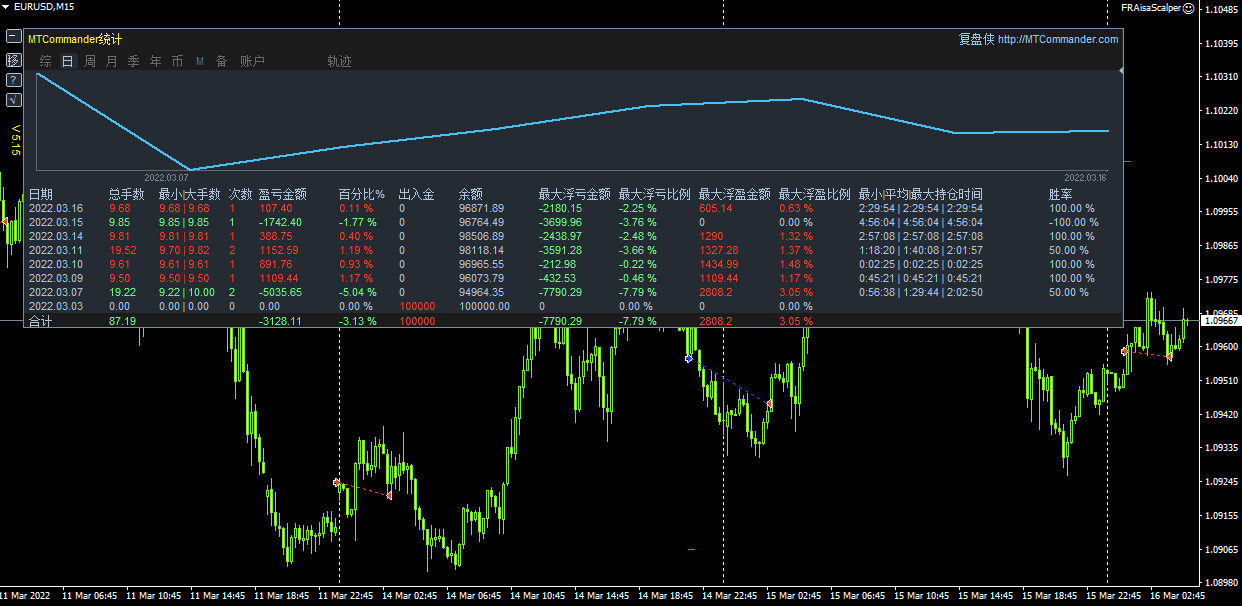Screen dimensions: 1242x606
Task: Click the 盈亏金额 column header
Action: tap(282, 194)
